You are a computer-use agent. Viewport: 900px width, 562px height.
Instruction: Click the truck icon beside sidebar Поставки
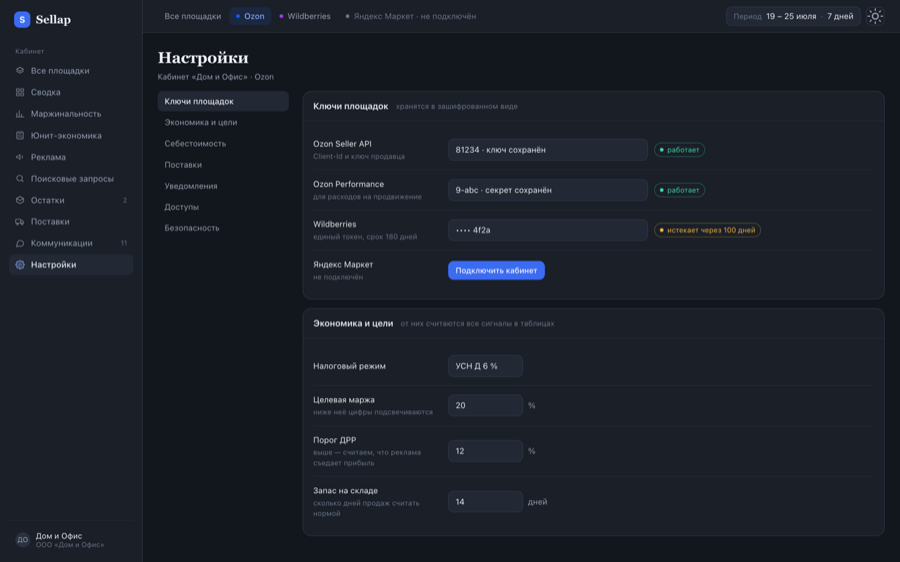pos(20,222)
